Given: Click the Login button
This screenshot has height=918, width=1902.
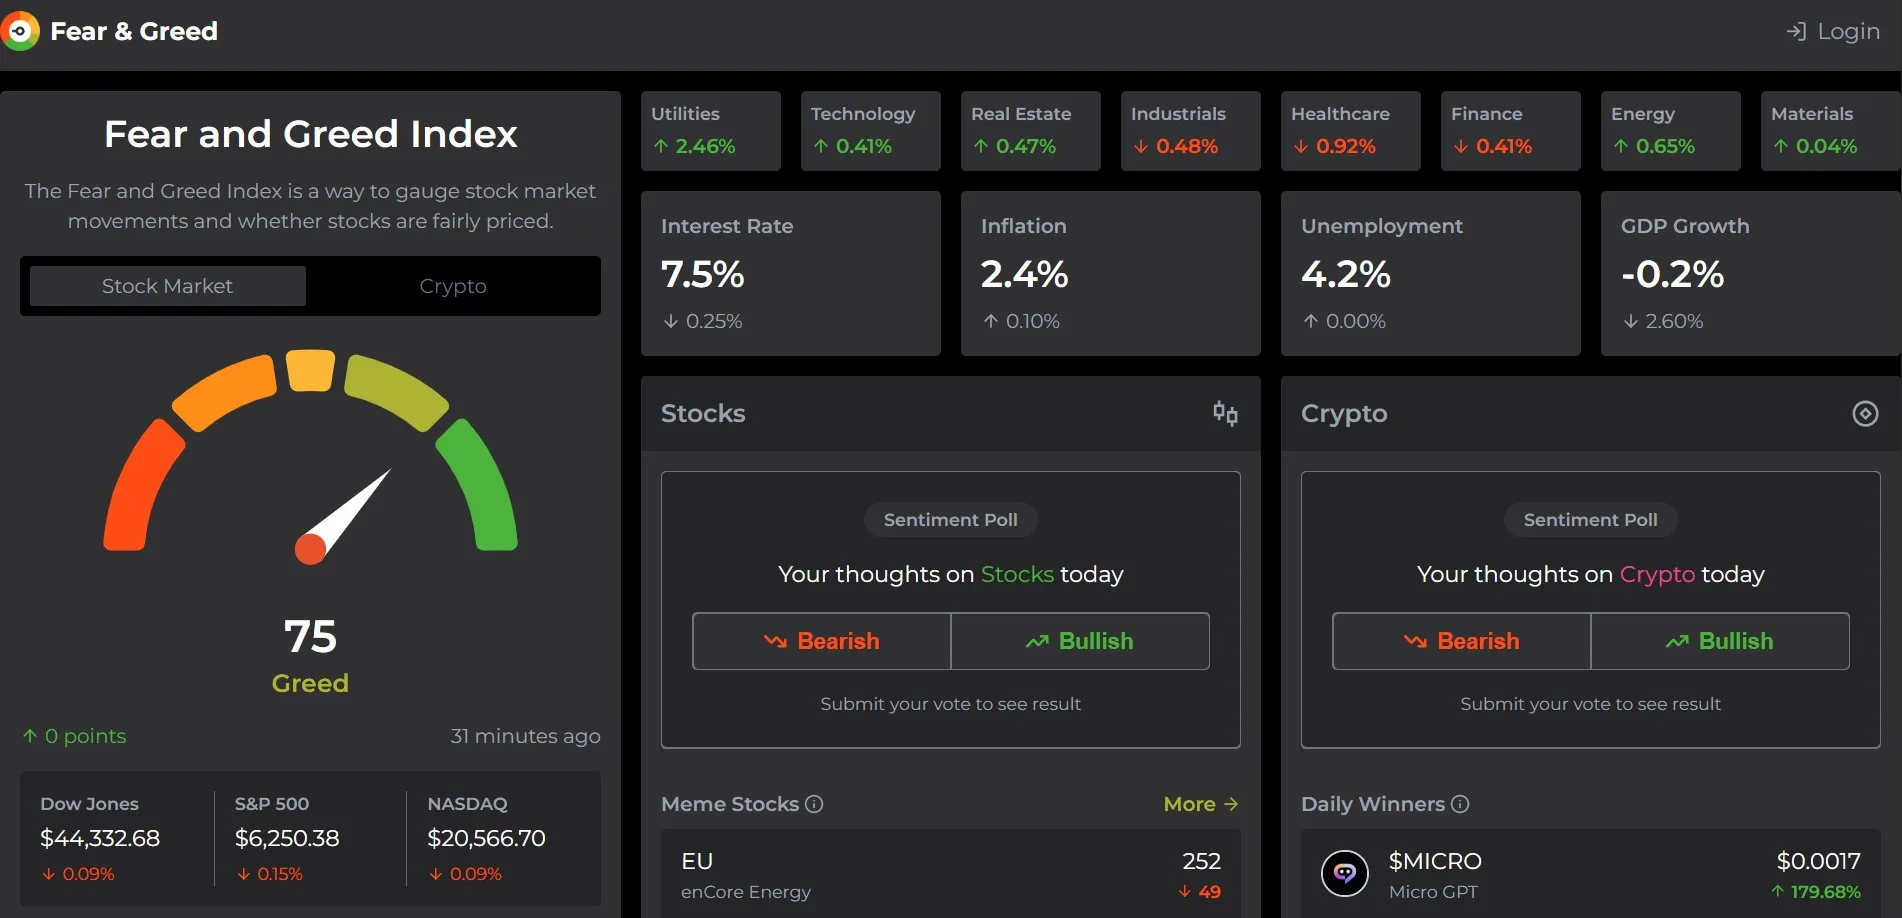Looking at the screenshot, I should [x=1834, y=32].
